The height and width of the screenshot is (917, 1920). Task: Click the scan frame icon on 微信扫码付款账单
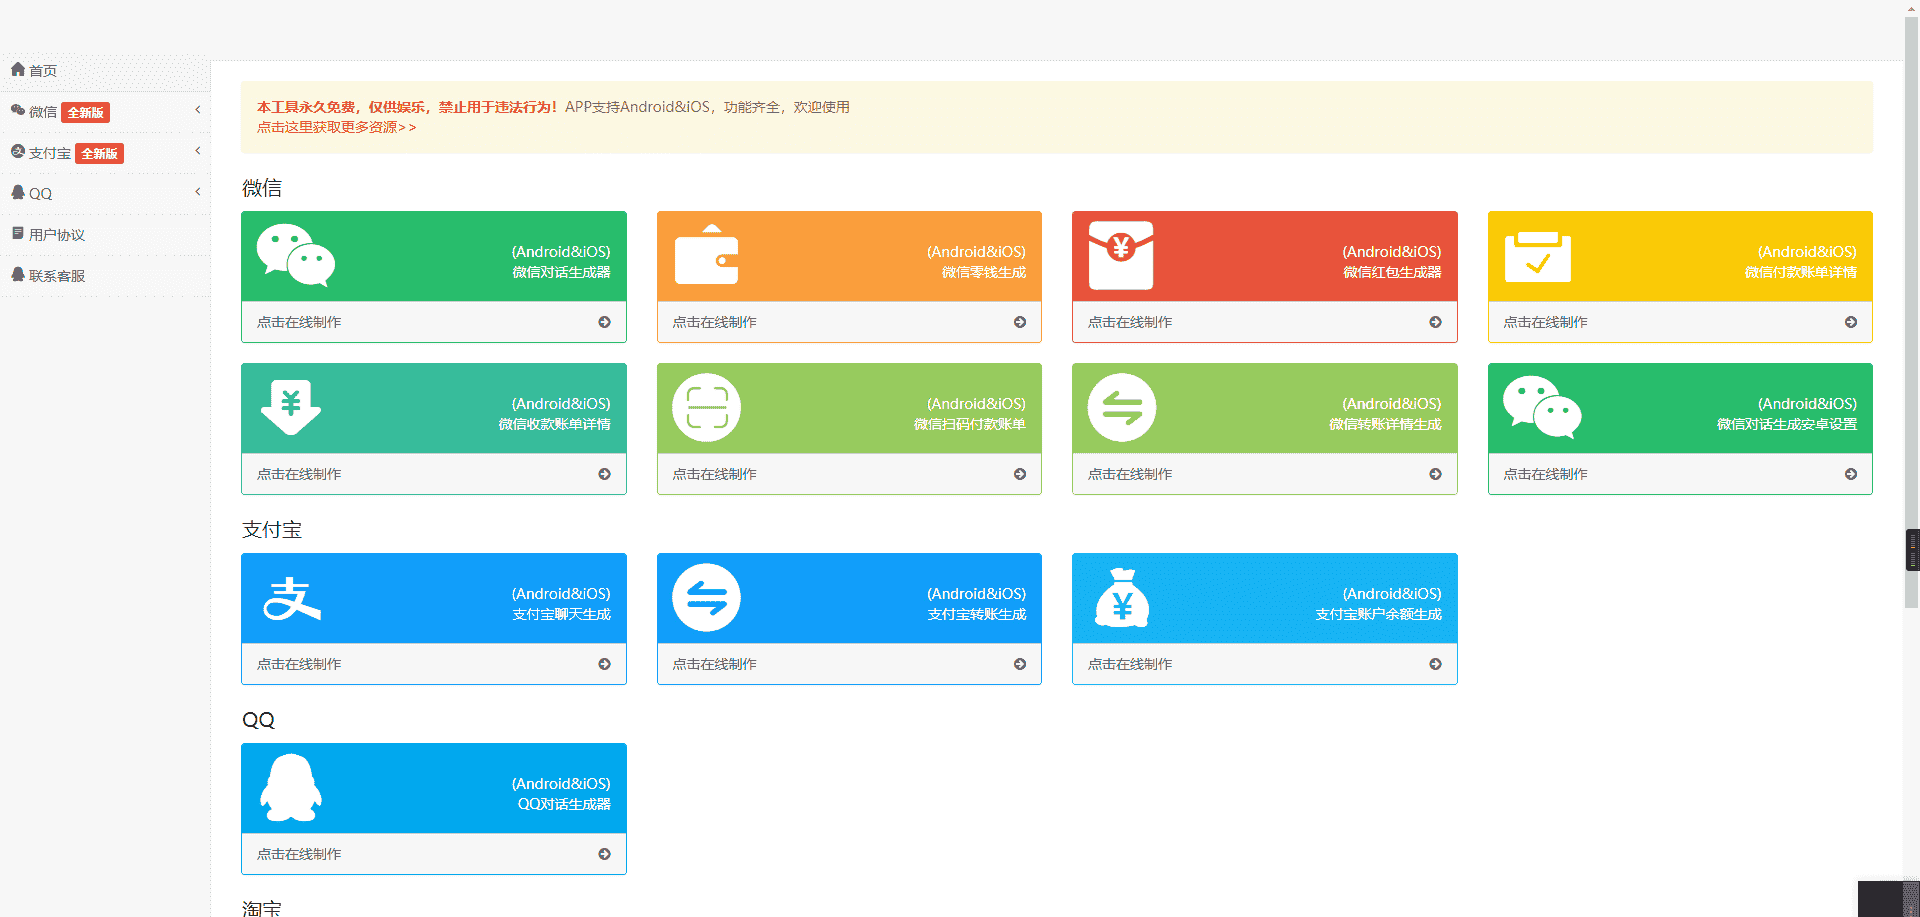pyautogui.click(x=706, y=408)
